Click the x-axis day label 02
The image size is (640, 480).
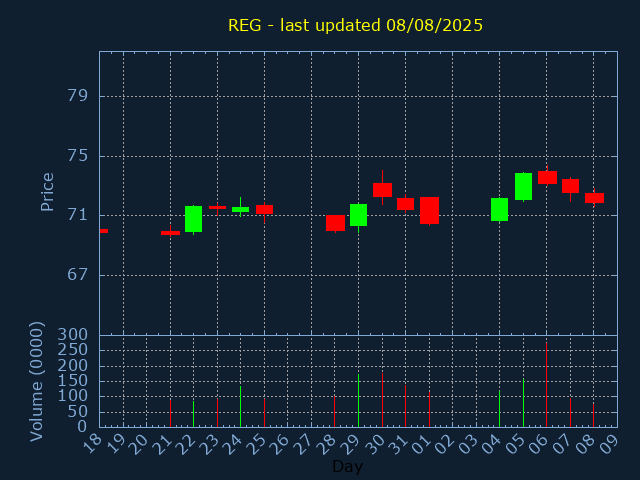click(x=446, y=444)
